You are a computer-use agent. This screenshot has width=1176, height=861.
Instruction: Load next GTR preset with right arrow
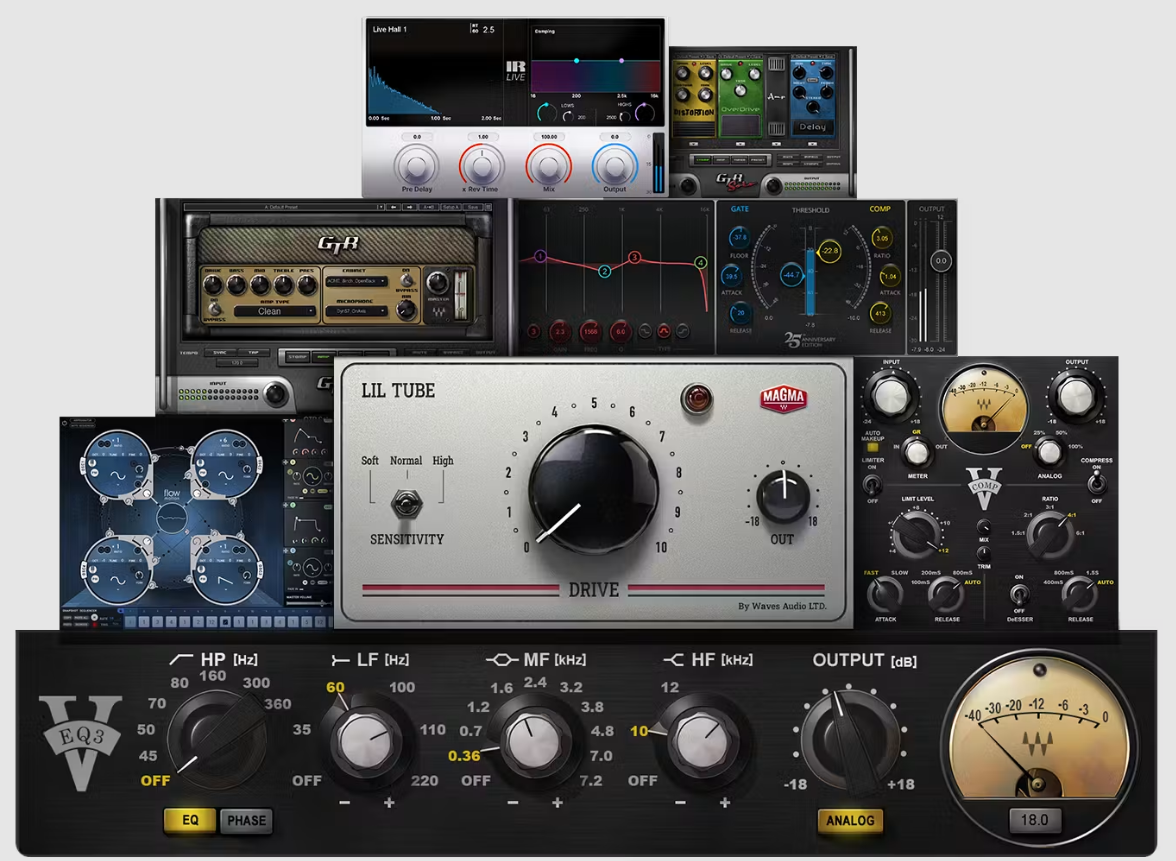410,207
